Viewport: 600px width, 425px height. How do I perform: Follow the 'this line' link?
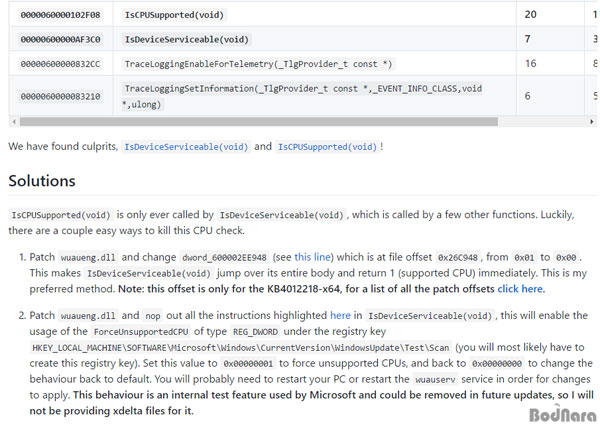(312, 257)
